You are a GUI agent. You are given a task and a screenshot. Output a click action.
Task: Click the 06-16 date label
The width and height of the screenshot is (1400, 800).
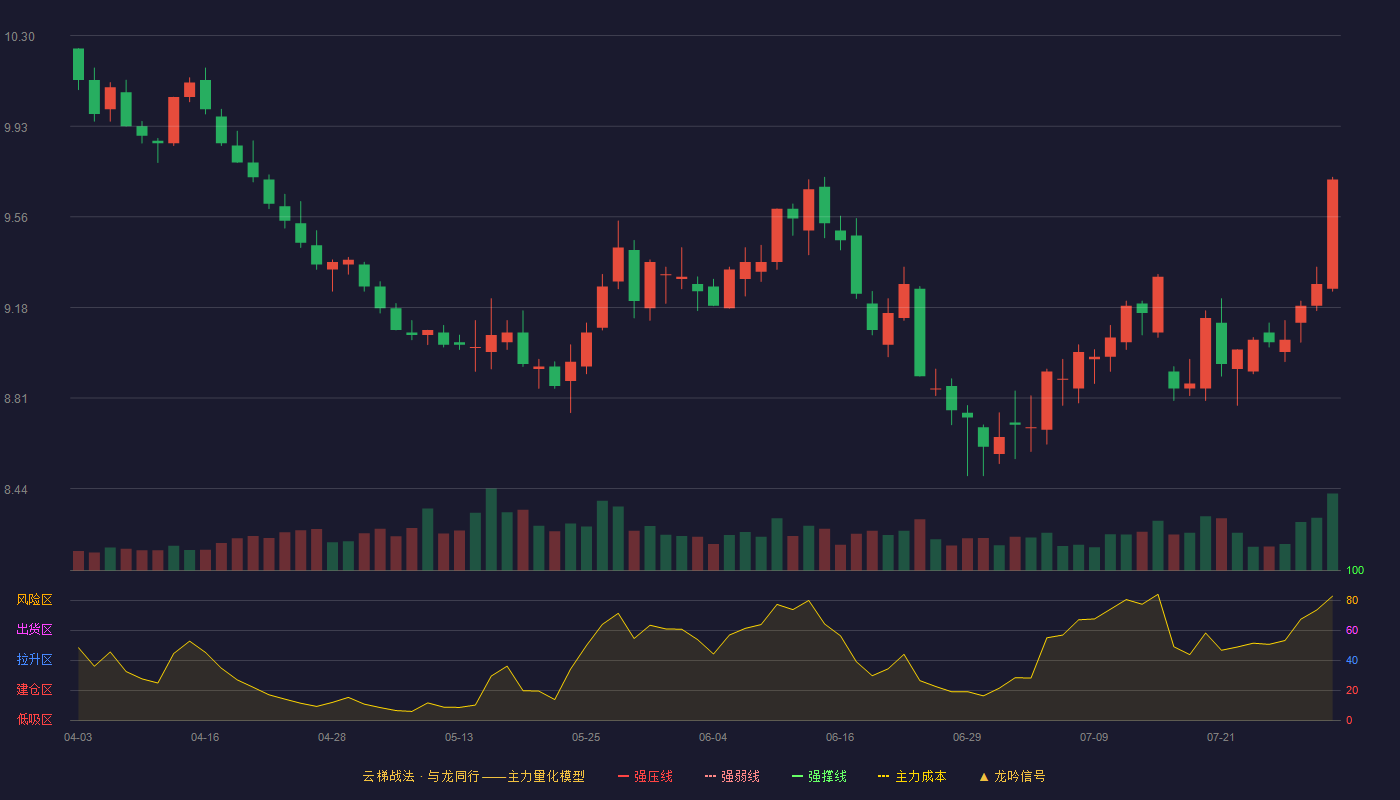click(x=840, y=737)
